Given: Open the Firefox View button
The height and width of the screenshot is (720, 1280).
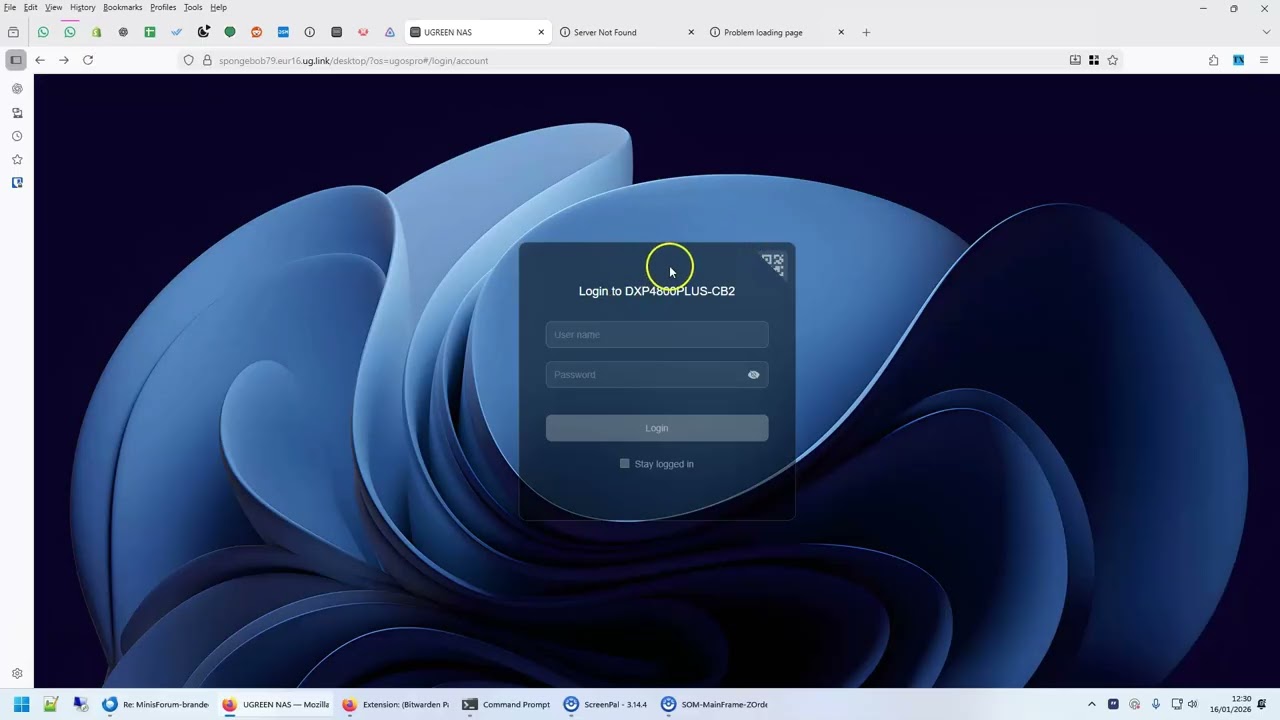Looking at the screenshot, I should coord(13,32).
